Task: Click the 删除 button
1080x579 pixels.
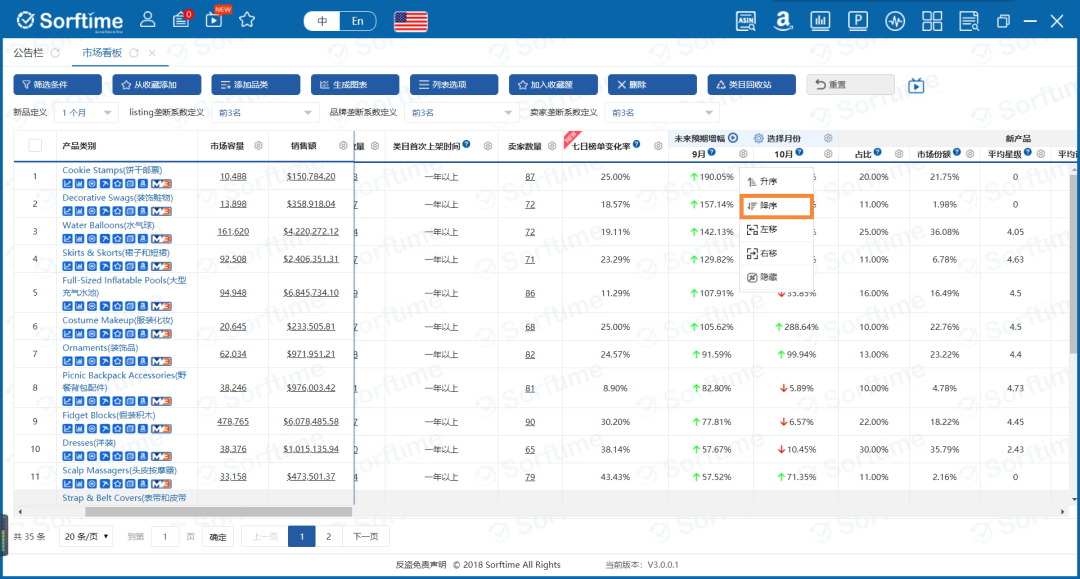Action: [x=652, y=85]
